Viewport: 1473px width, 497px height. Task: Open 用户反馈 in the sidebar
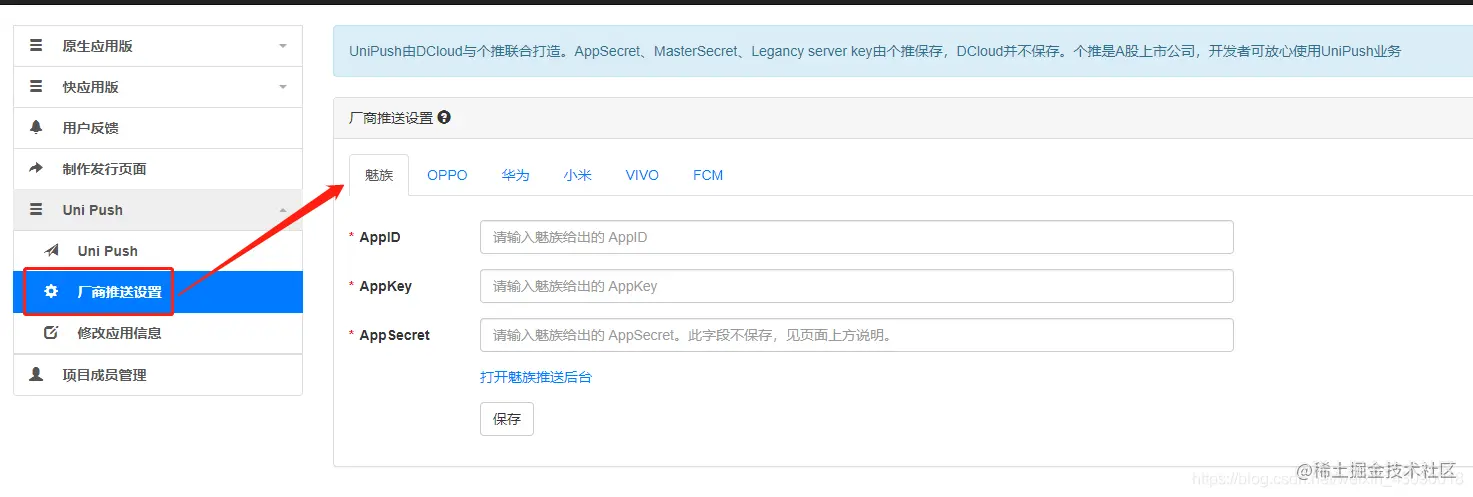(158, 128)
